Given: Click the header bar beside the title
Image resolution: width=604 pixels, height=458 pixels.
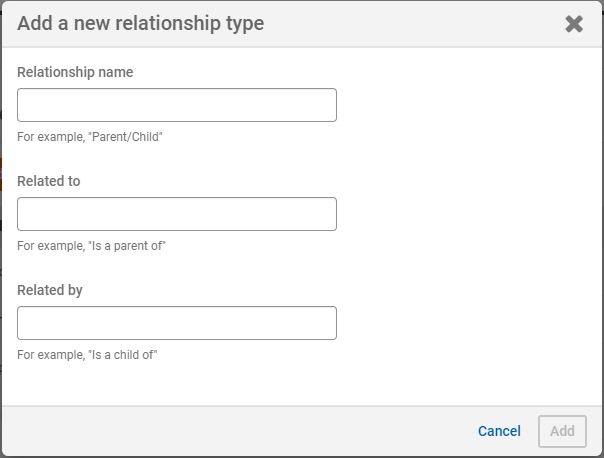Looking at the screenshot, I should [410, 23].
